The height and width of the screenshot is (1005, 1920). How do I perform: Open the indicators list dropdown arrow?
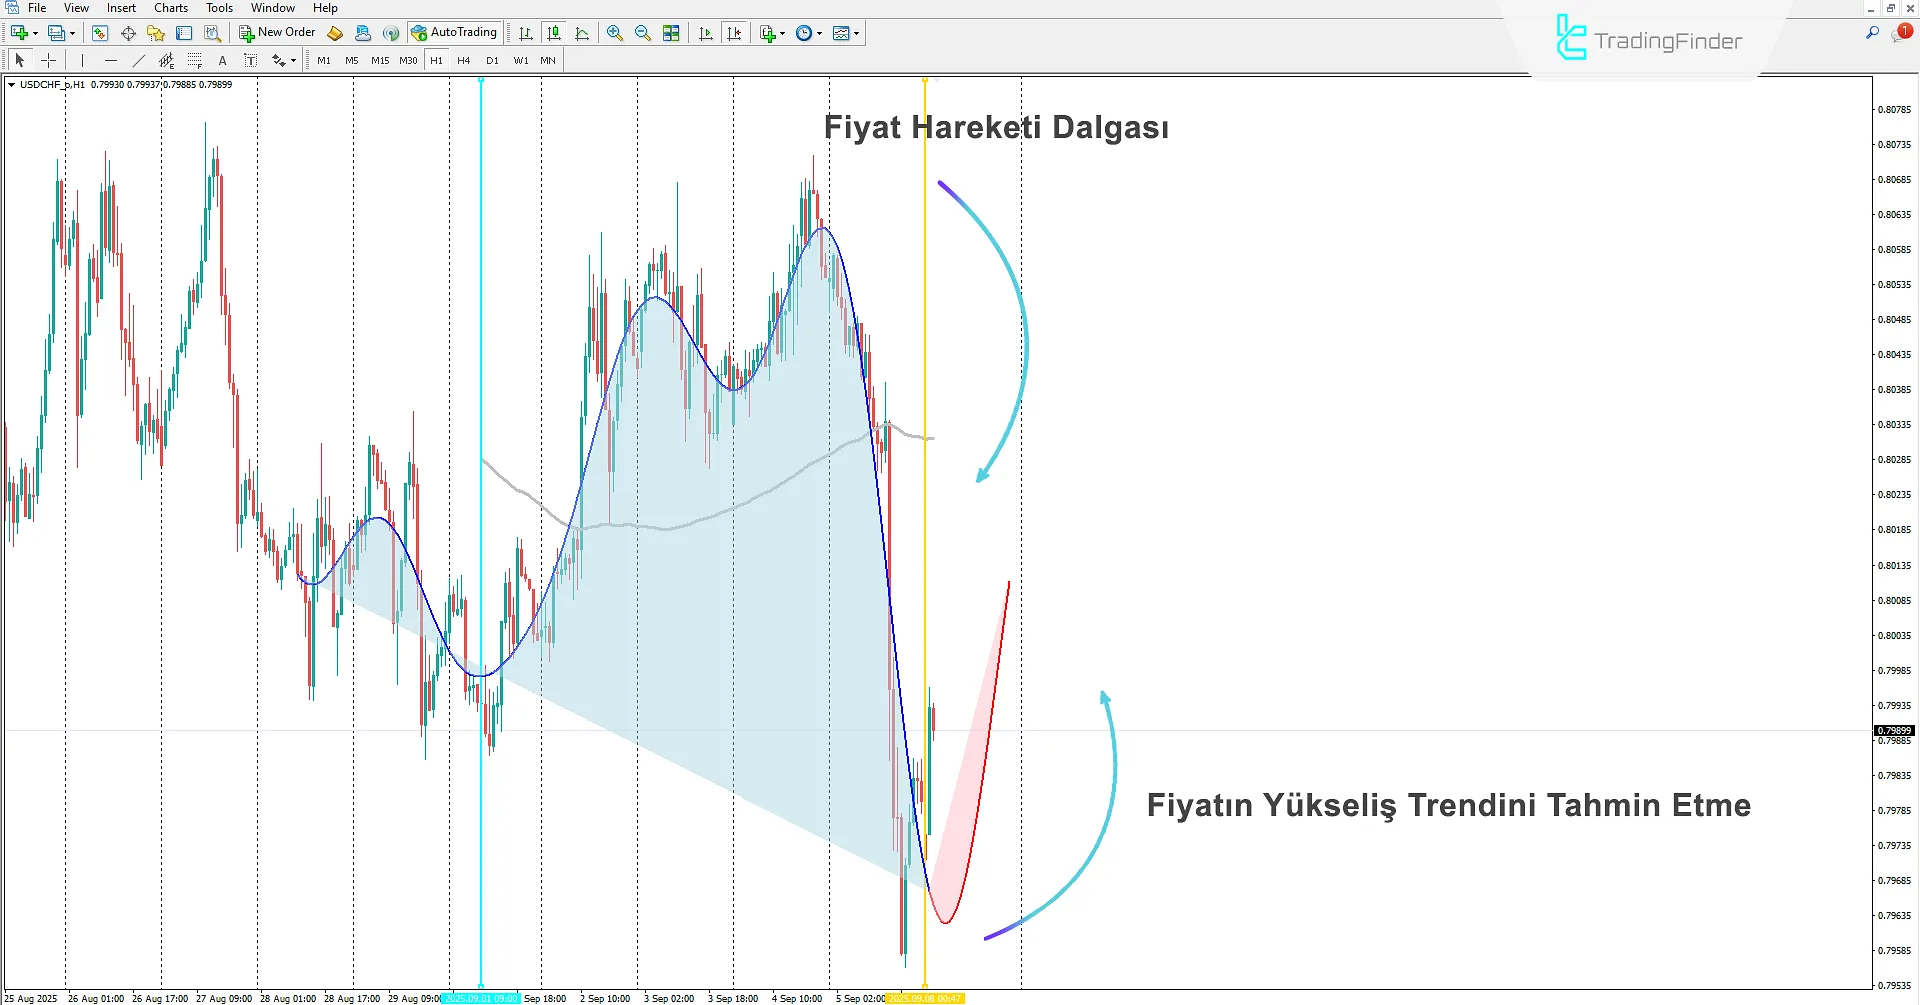[782, 33]
